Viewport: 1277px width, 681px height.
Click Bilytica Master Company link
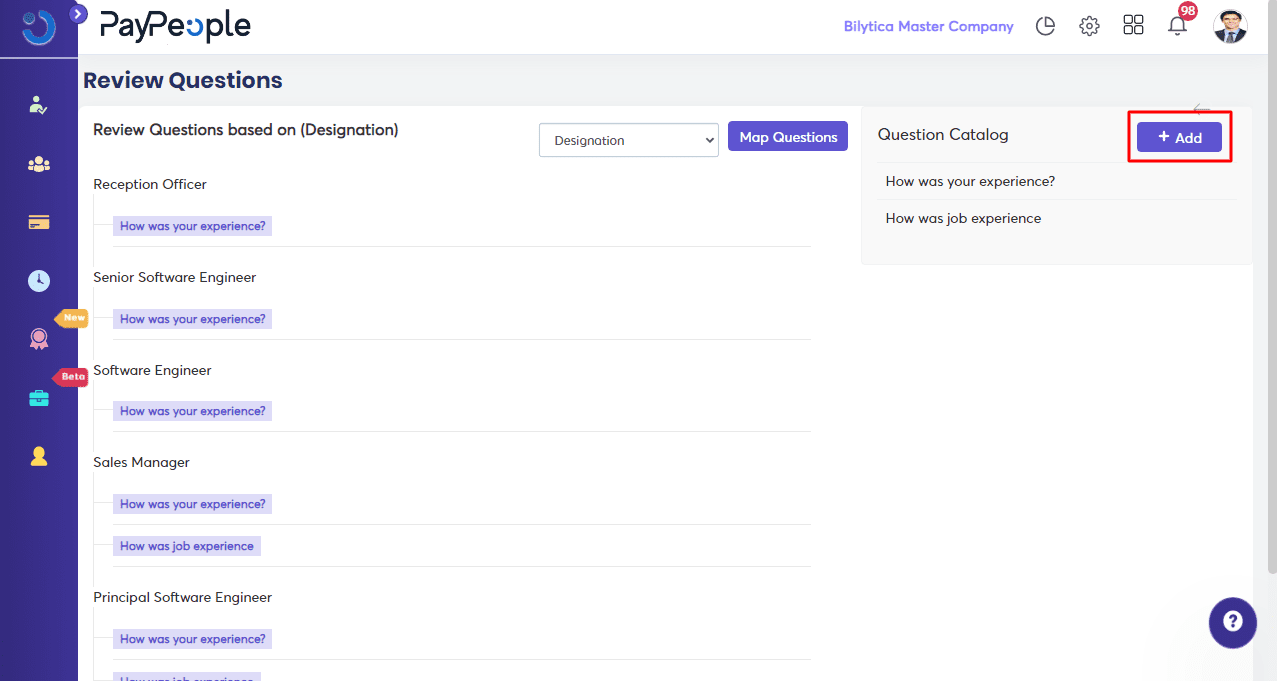[928, 27]
